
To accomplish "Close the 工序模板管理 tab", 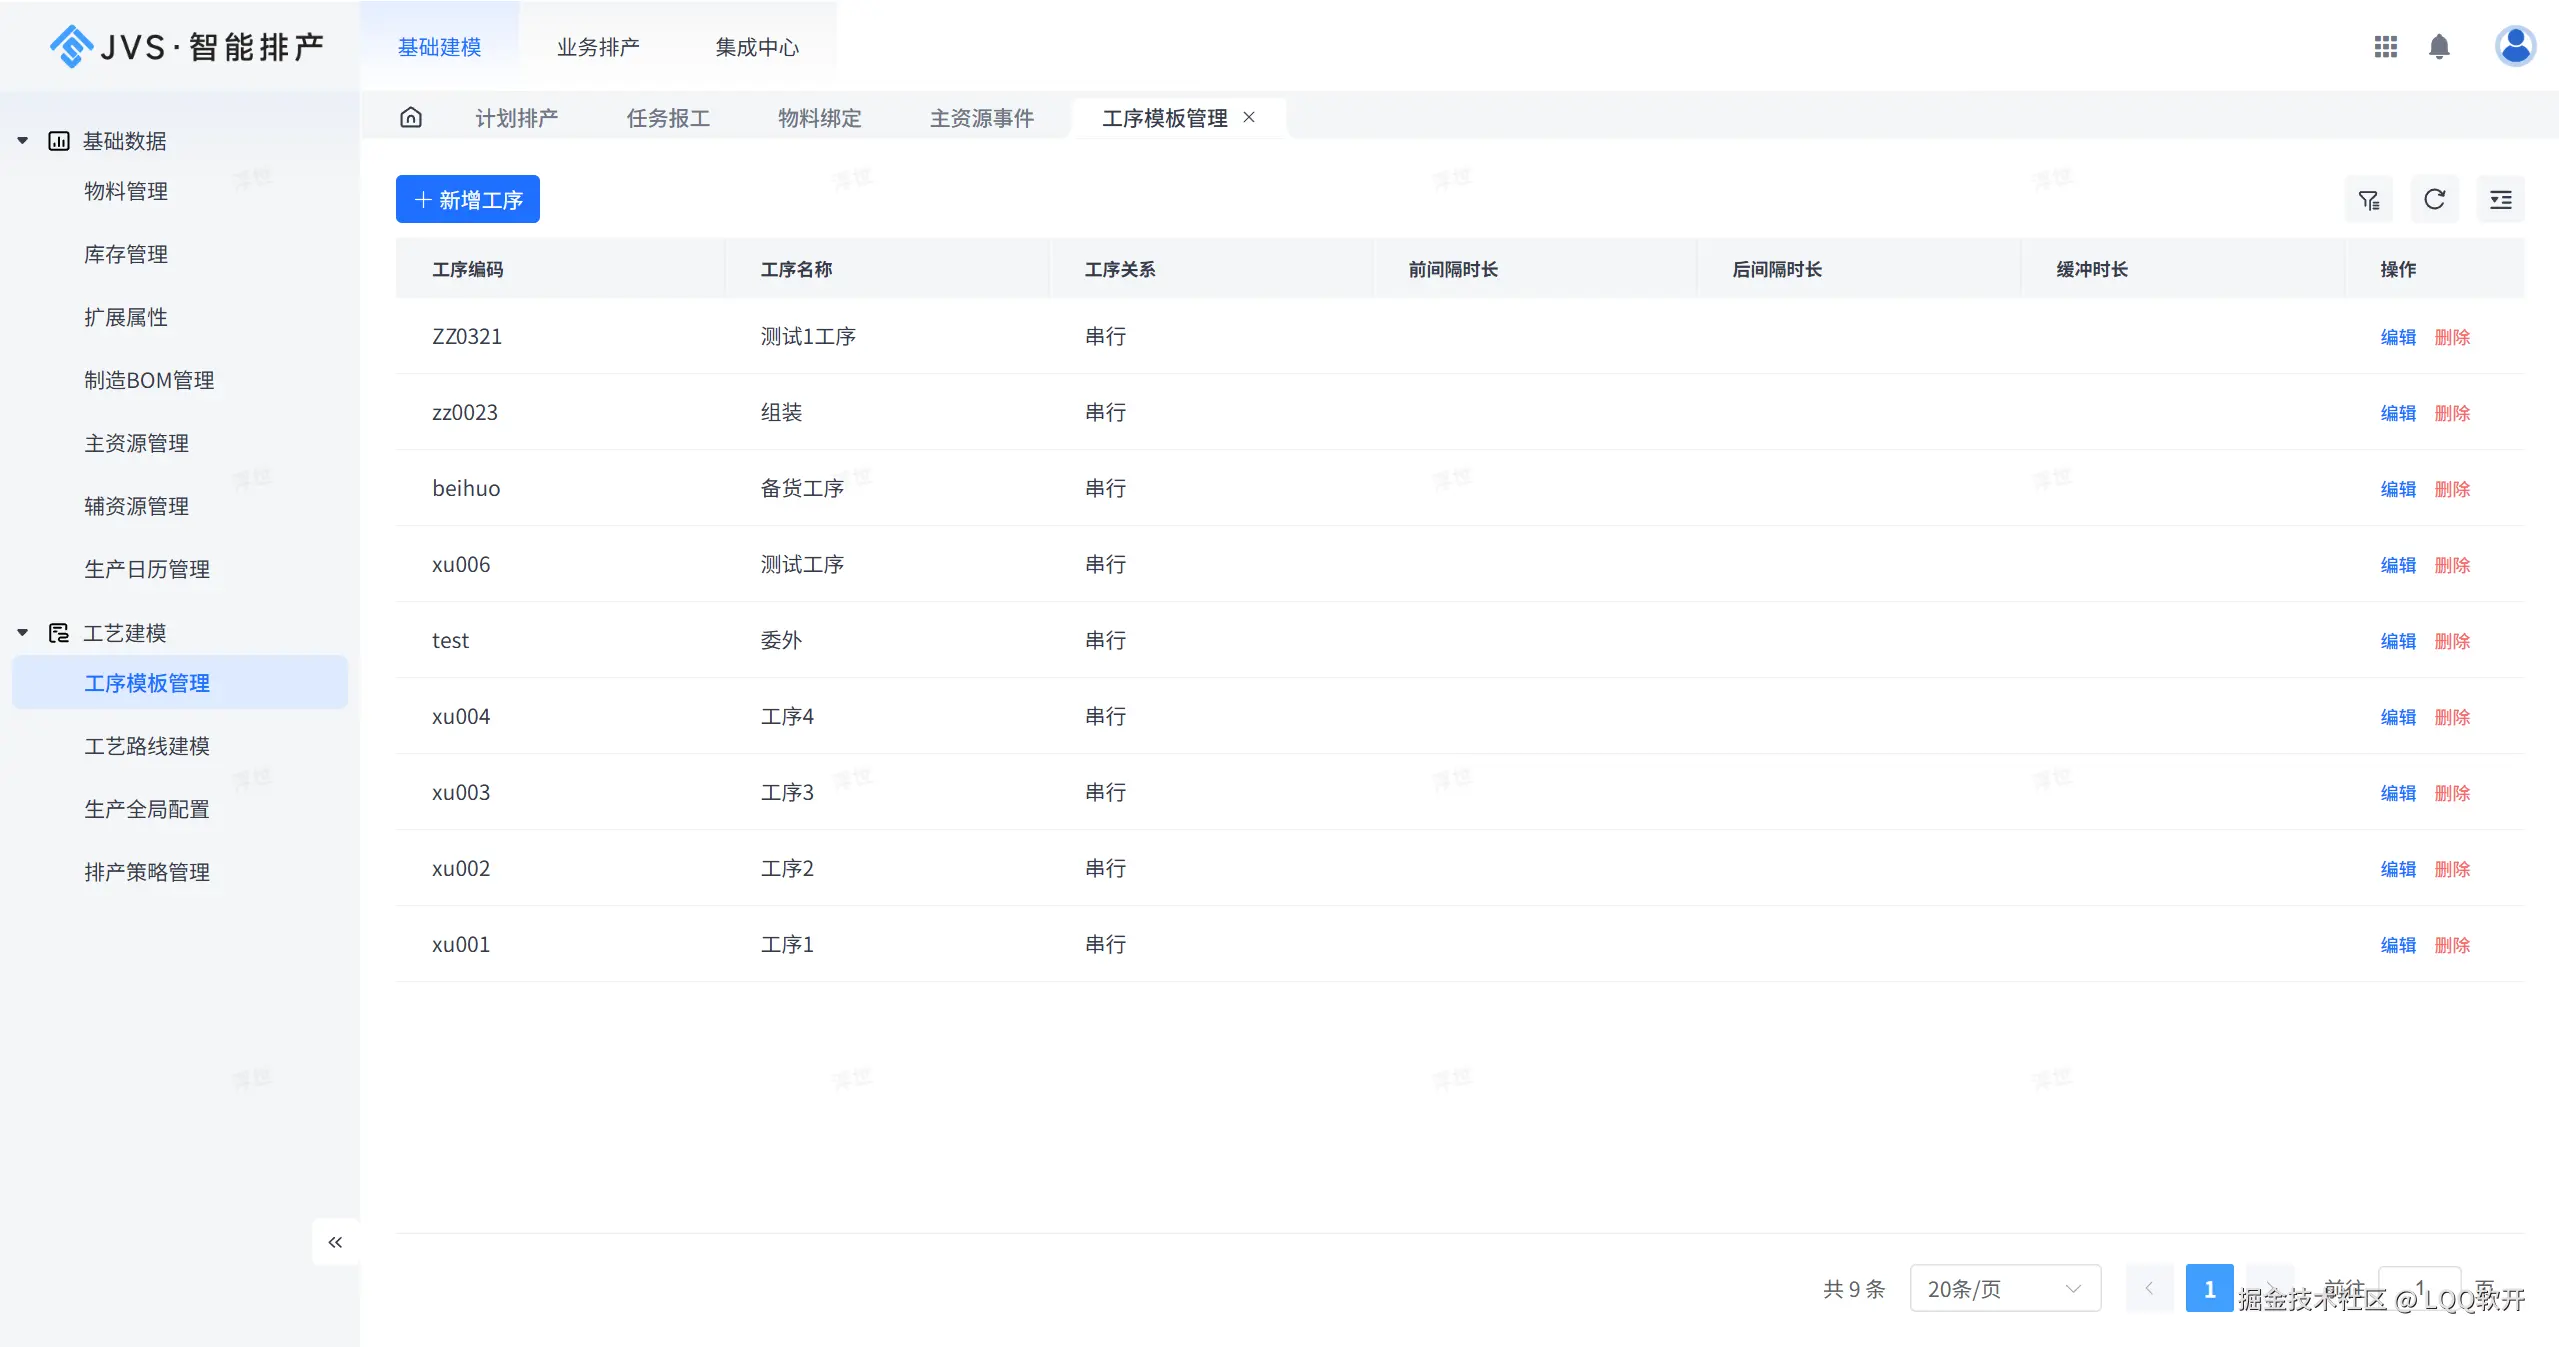I will pyautogui.click(x=1249, y=117).
